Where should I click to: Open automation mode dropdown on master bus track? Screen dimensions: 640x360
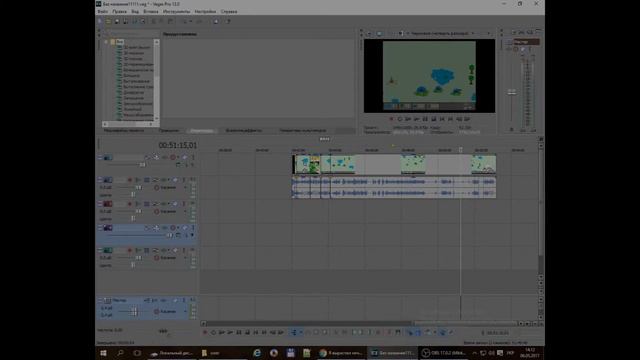pyautogui.click(x=186, y=311)
